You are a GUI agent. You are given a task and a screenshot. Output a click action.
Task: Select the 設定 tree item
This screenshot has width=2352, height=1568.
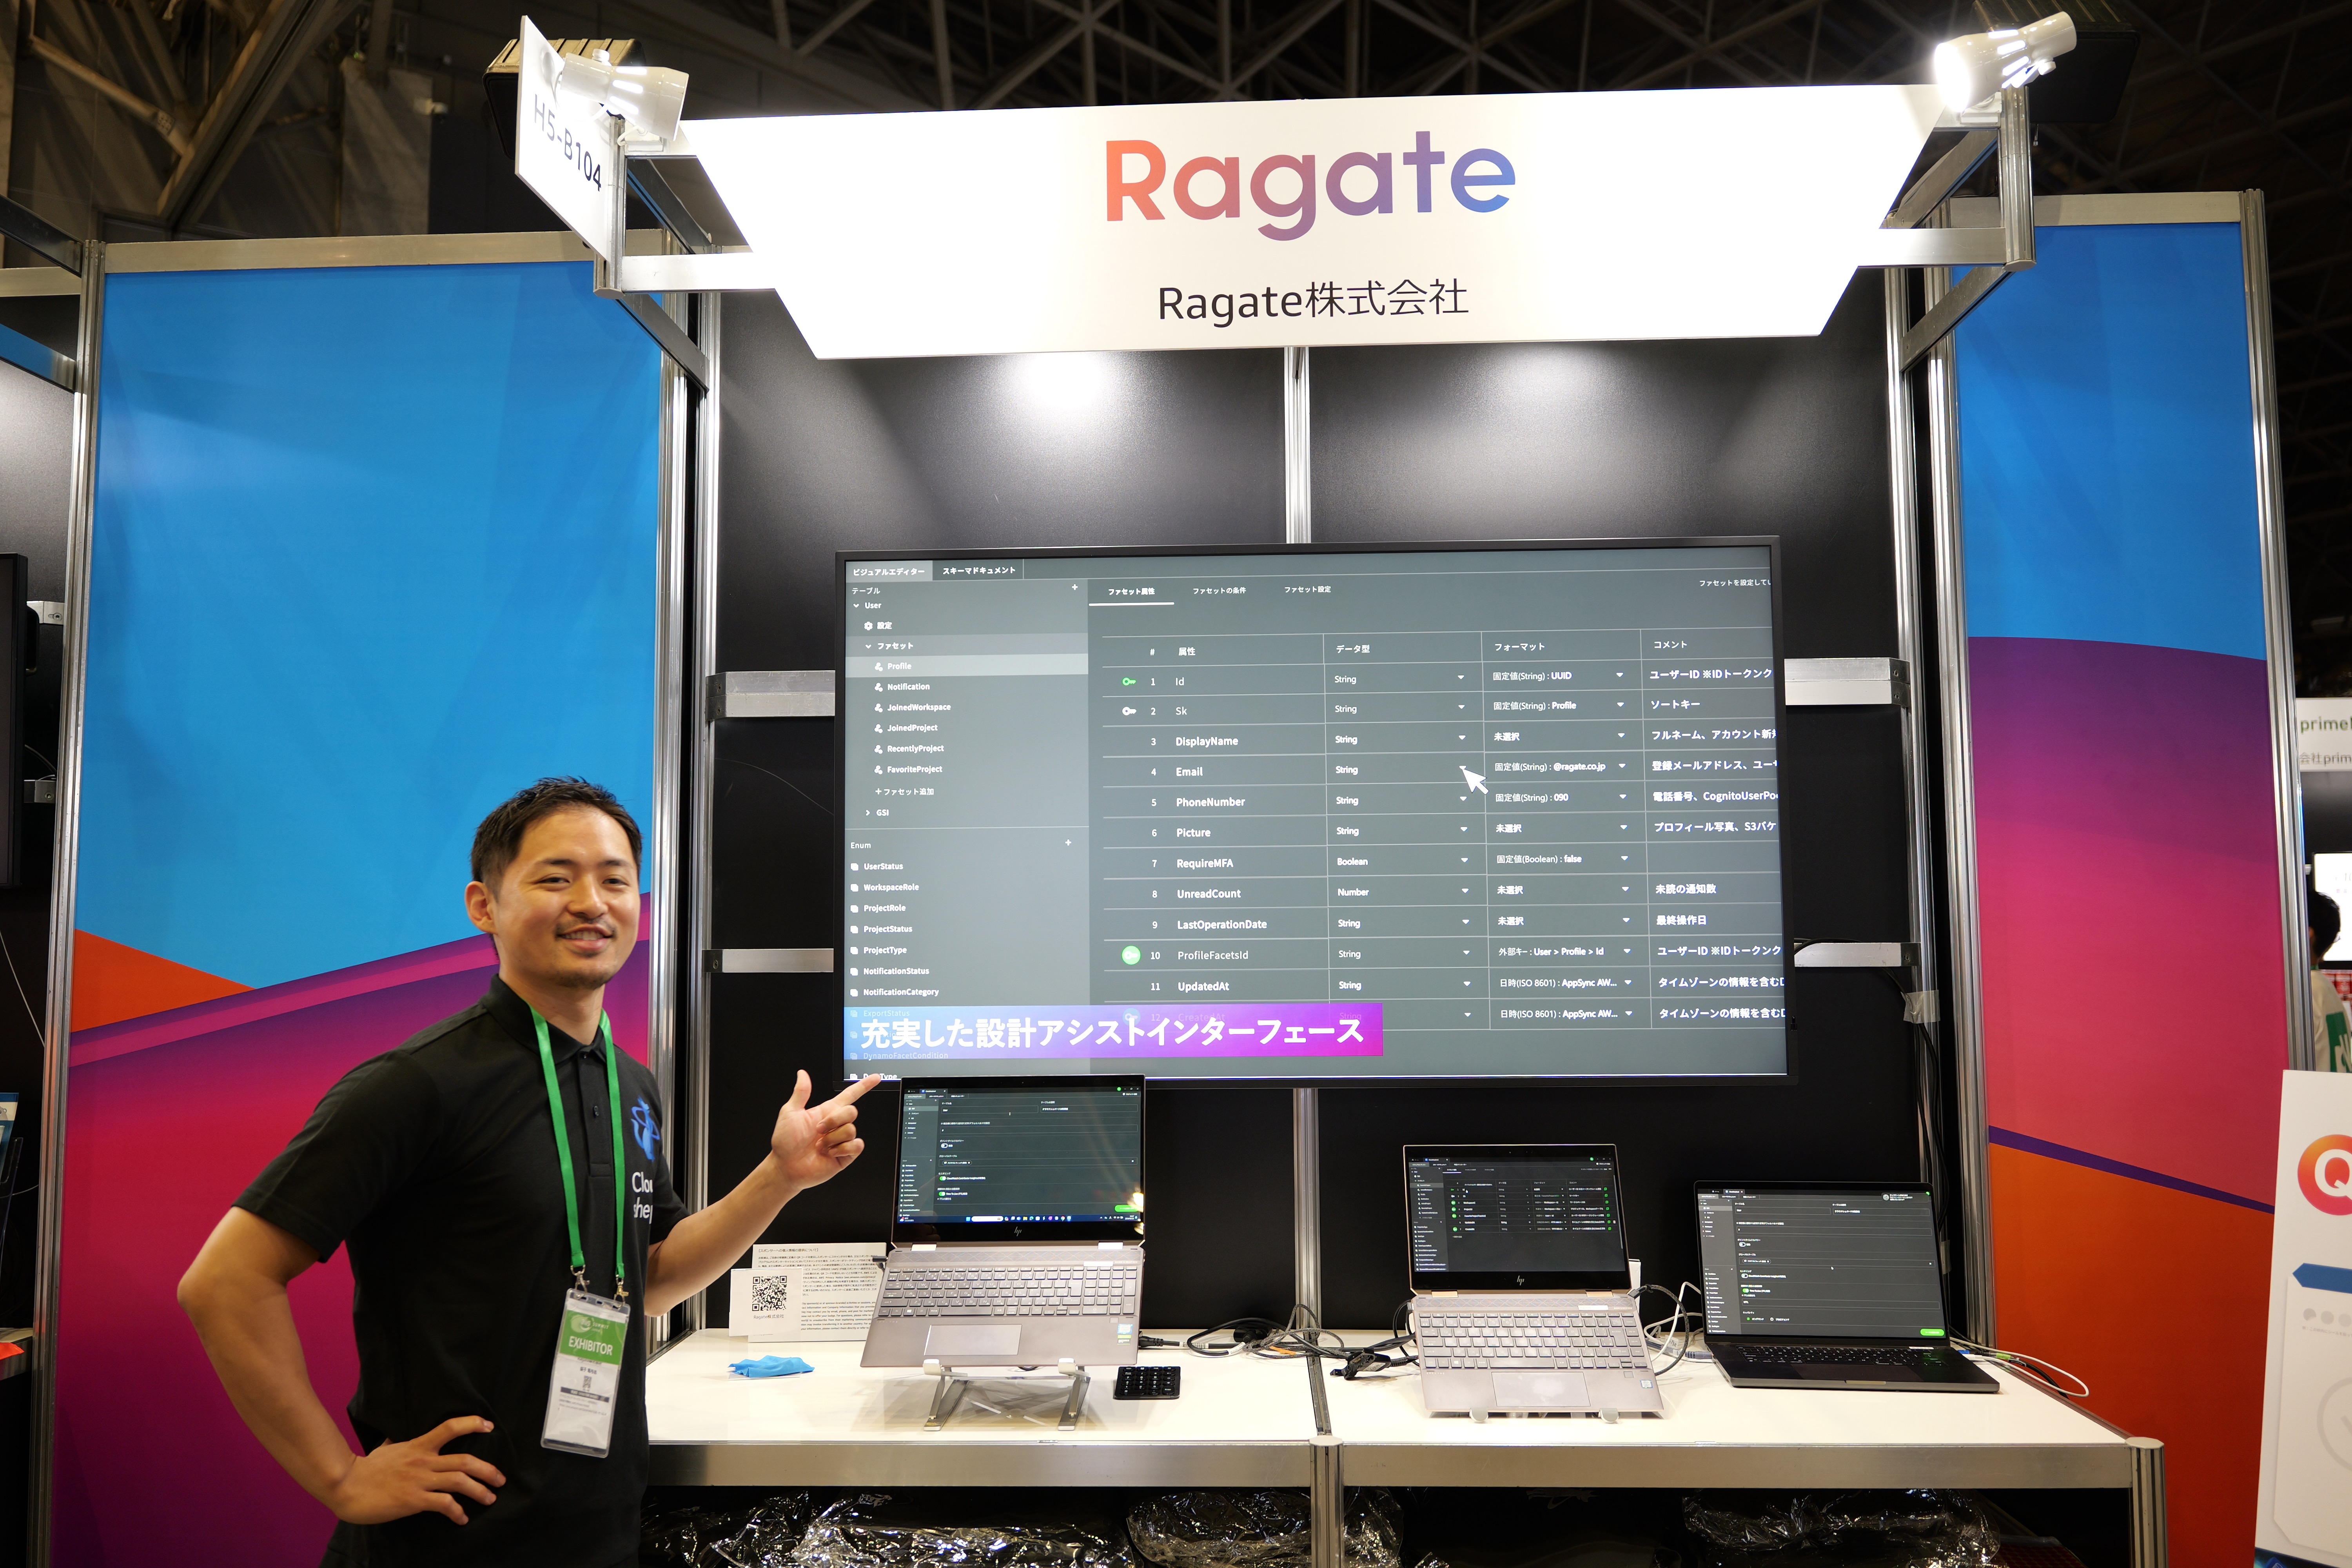click(885, 626)
